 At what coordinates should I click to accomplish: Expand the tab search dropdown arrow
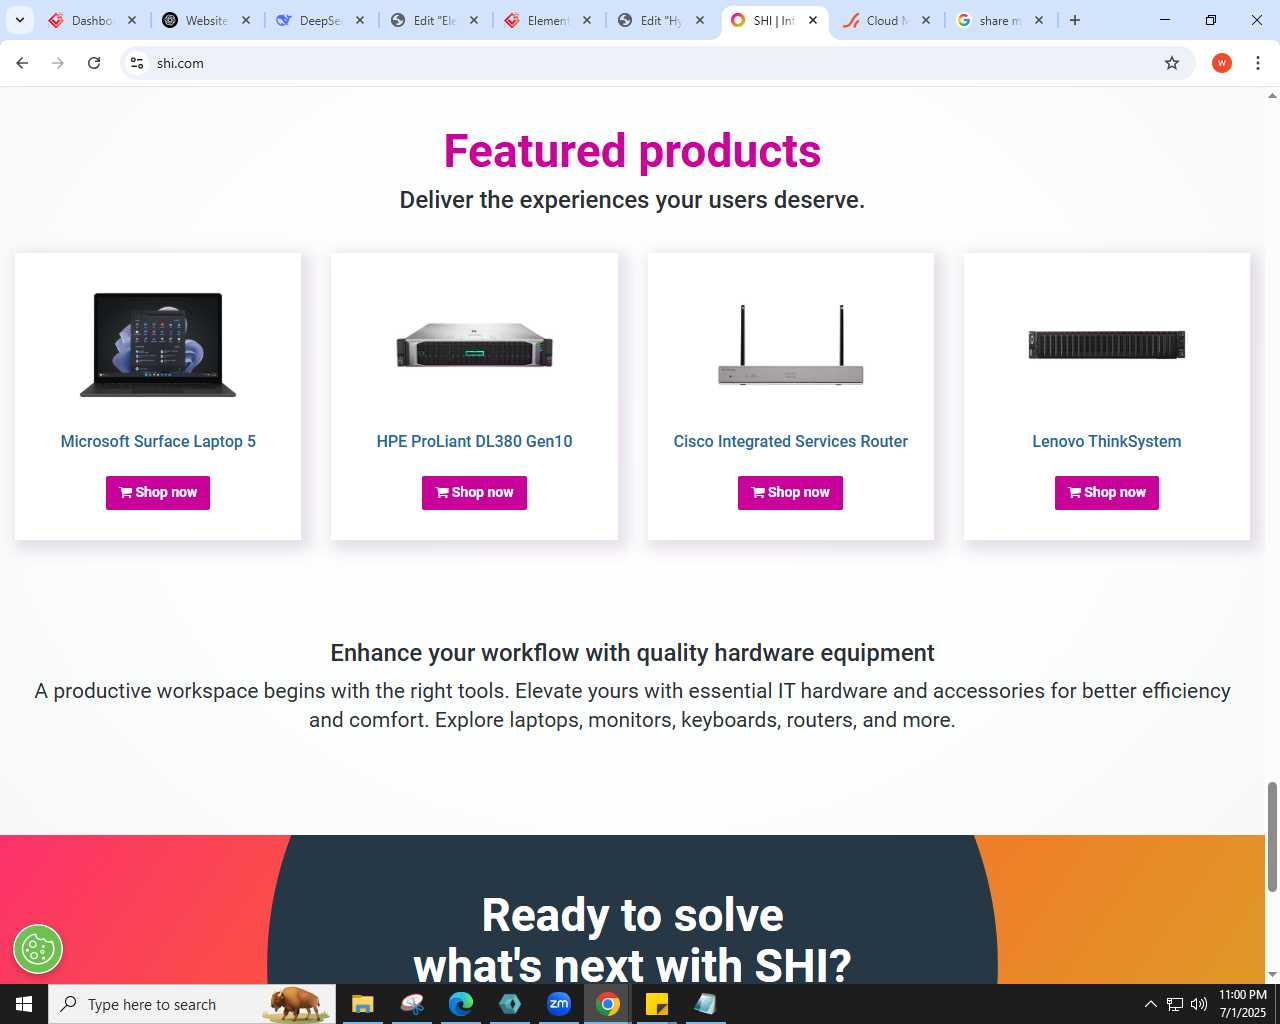tap(20, 20)
